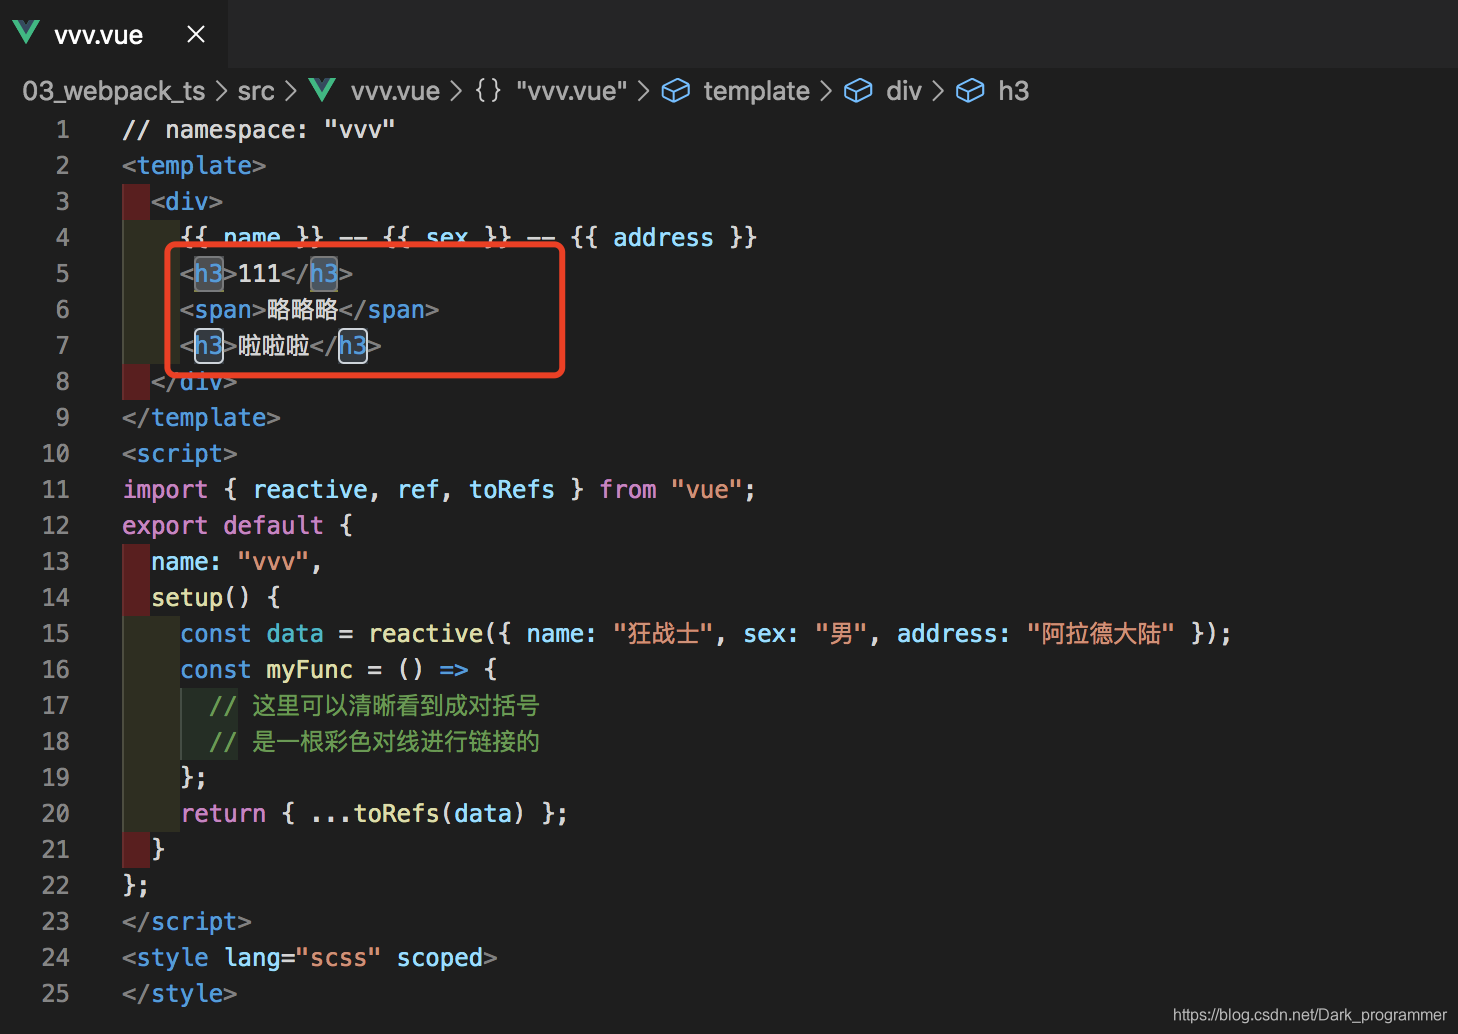Click "vue" string on line 11
The height and width of the screenshot is (1034, 1458).
[706, 490]
